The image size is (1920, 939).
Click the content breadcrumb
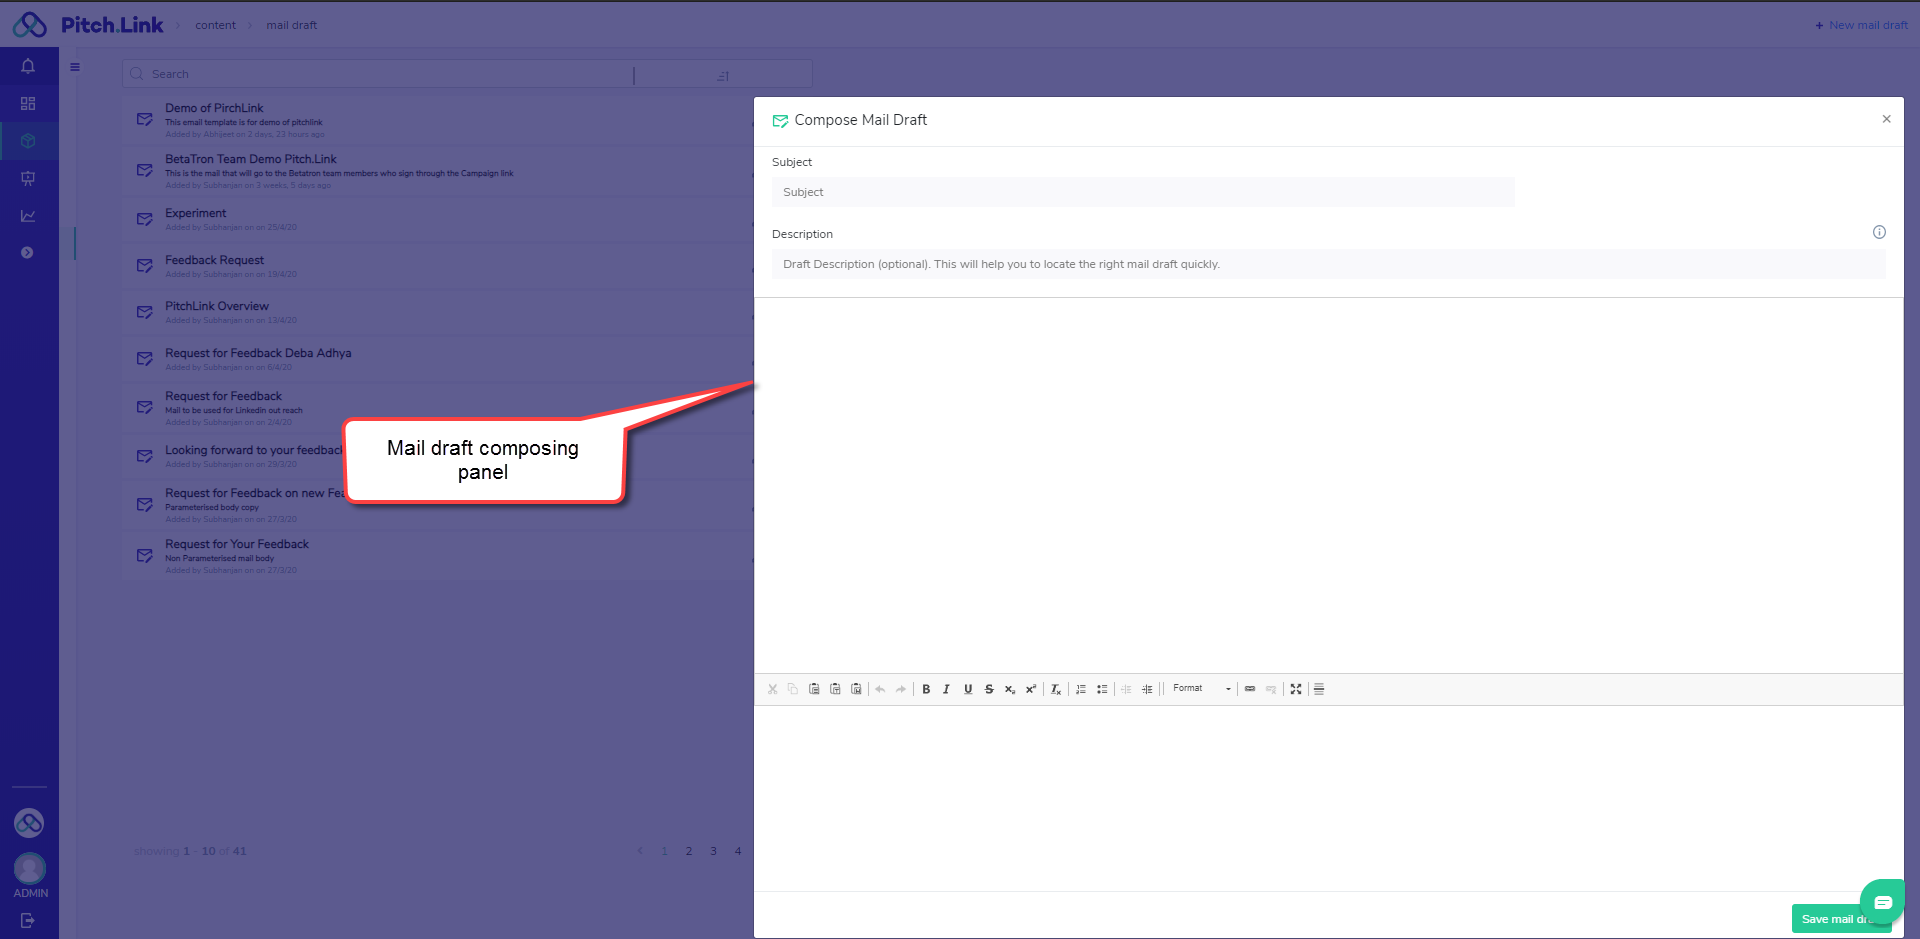point(215,25)
